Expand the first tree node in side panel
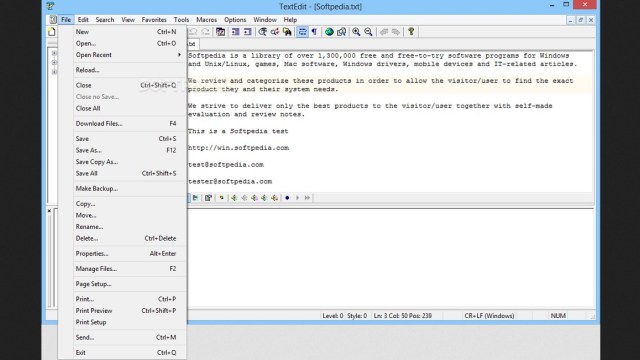Image resolution: width=640 pixels, height=360 pixels. tap(54, 53)
